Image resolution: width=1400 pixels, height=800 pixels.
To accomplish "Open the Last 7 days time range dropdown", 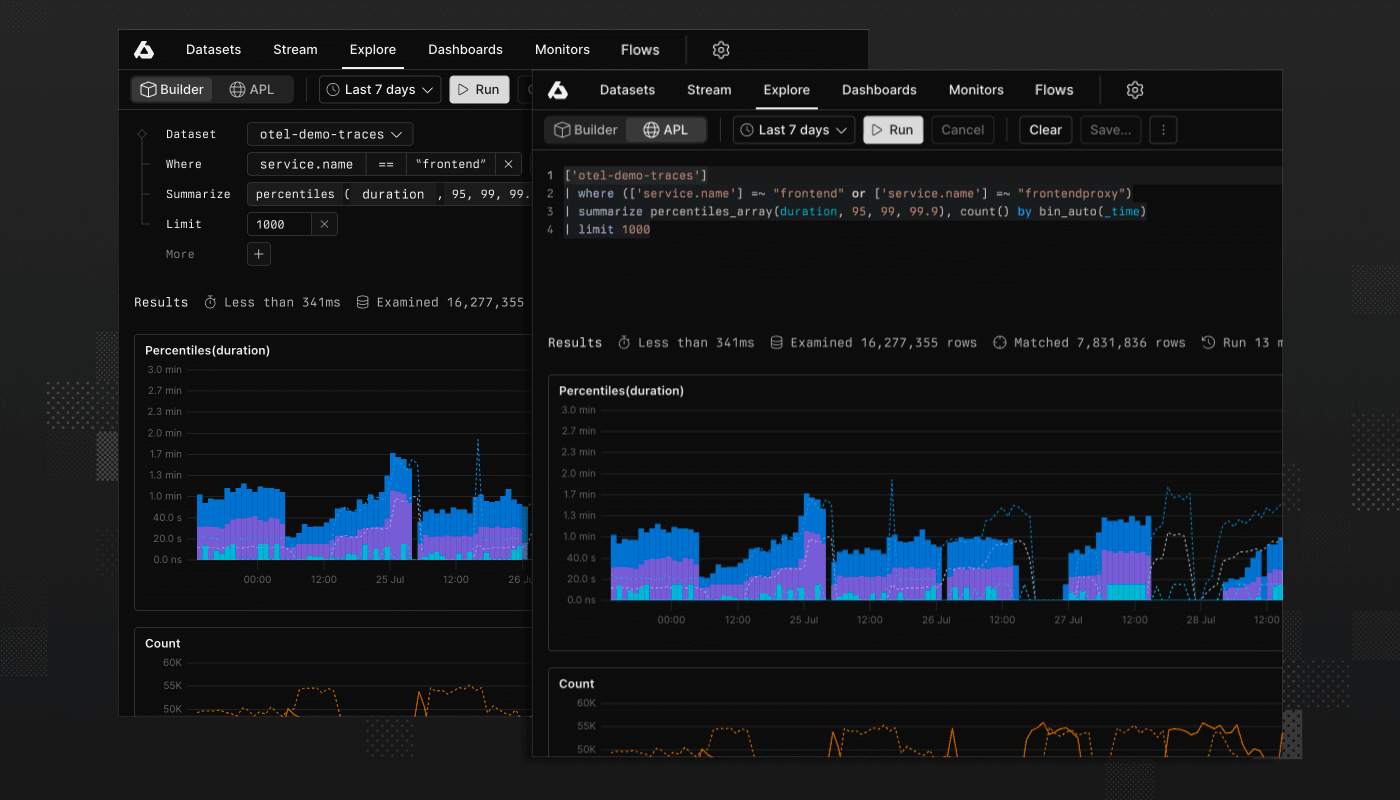I will point(793,129).
